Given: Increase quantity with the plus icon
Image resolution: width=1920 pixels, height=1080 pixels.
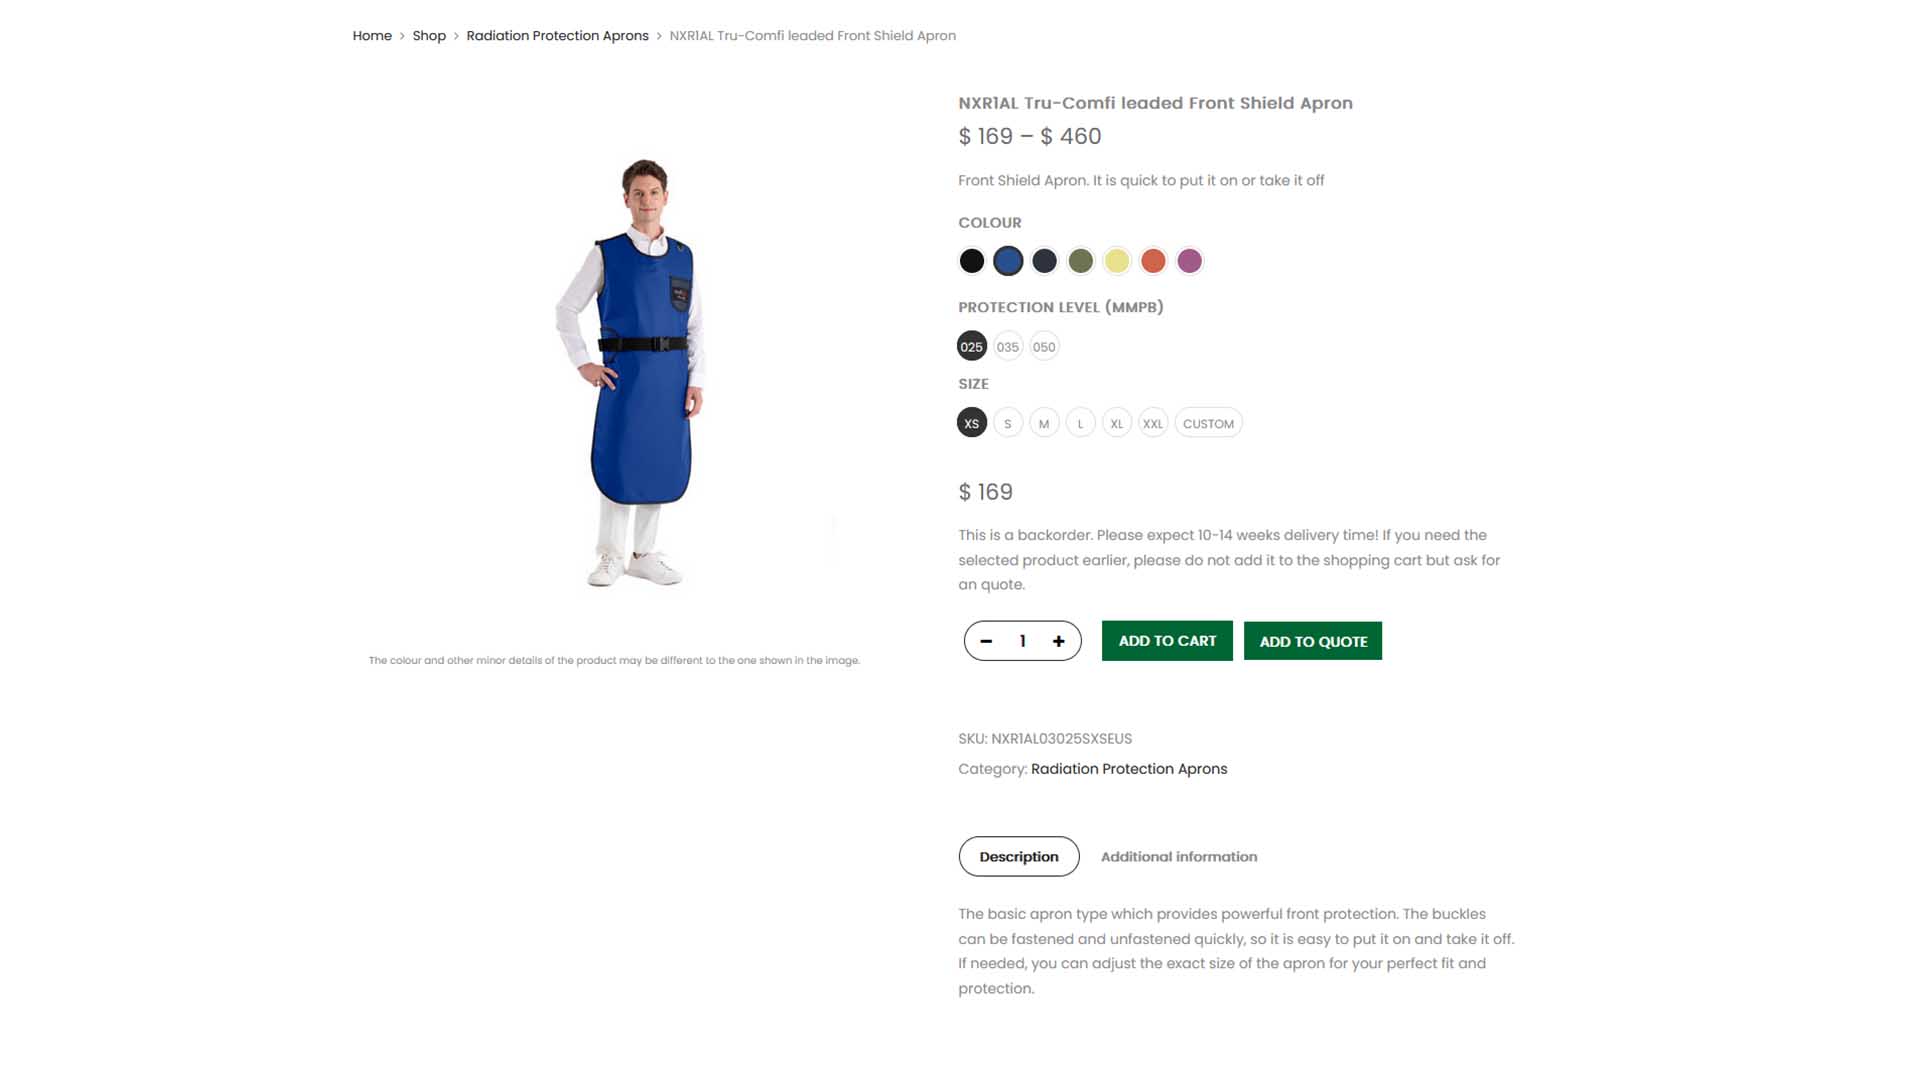Looking at the screenshot, I should [1058, 641].
